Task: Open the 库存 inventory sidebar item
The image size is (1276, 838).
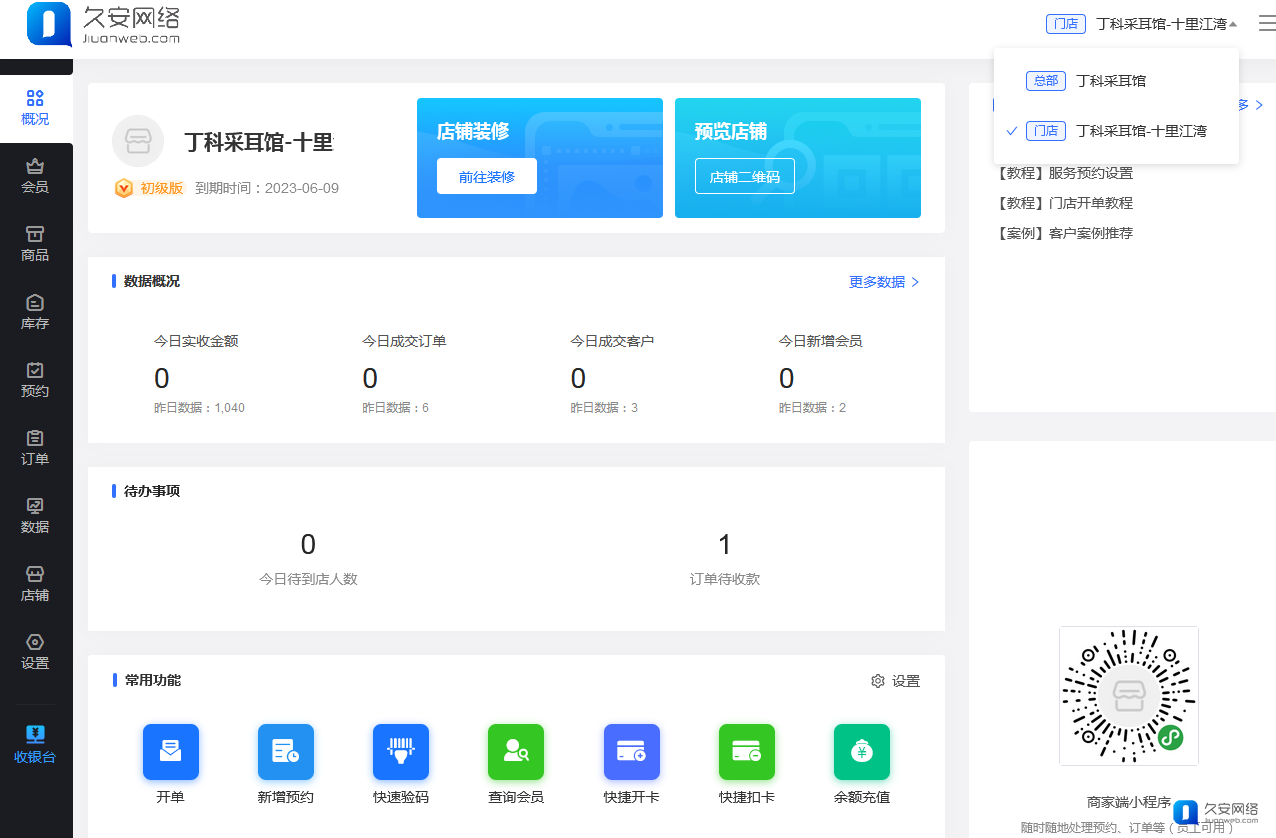Action: 35,312
